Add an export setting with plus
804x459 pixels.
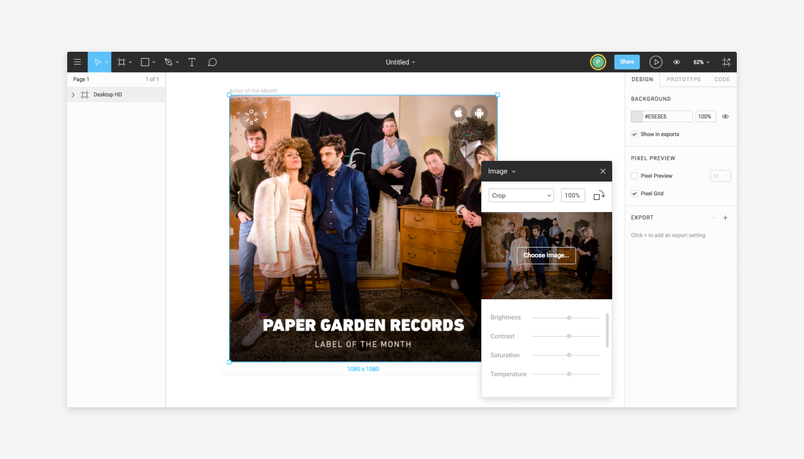(x=725, y=217)
